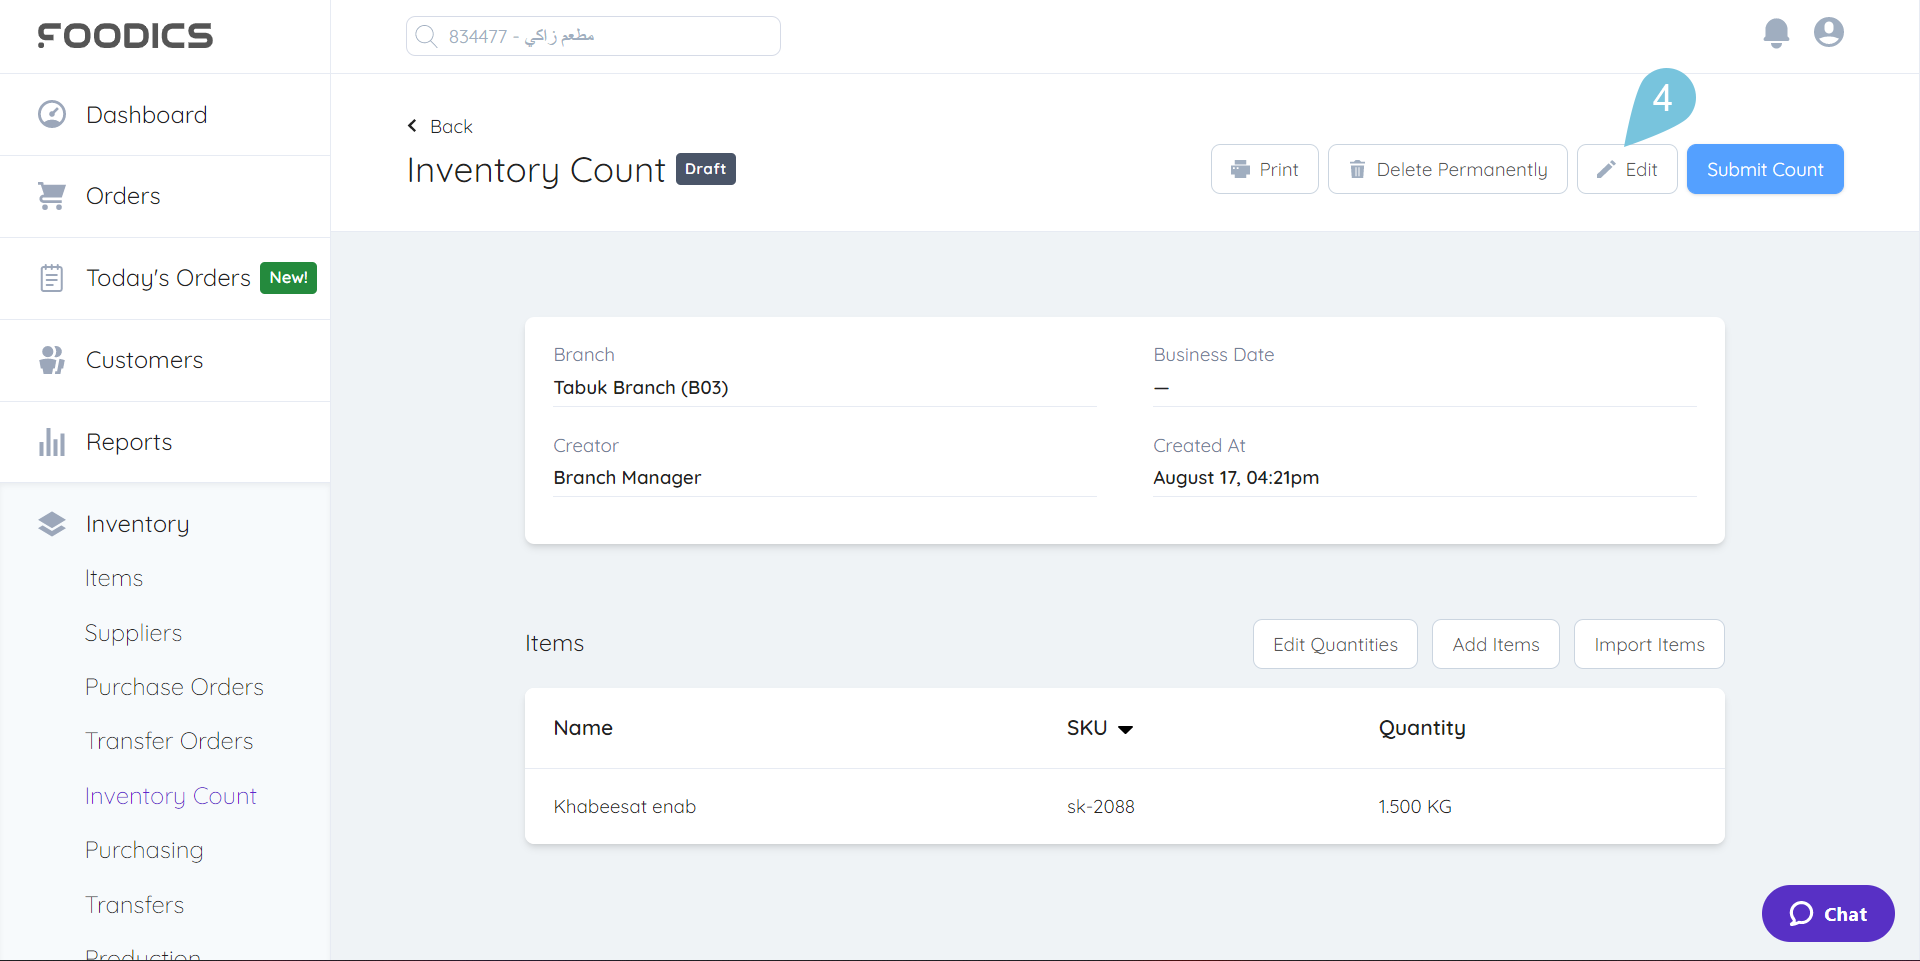Open the Khabeesat enab item link
Screen dimensions: 1920x961
click(x=625, y=807)
